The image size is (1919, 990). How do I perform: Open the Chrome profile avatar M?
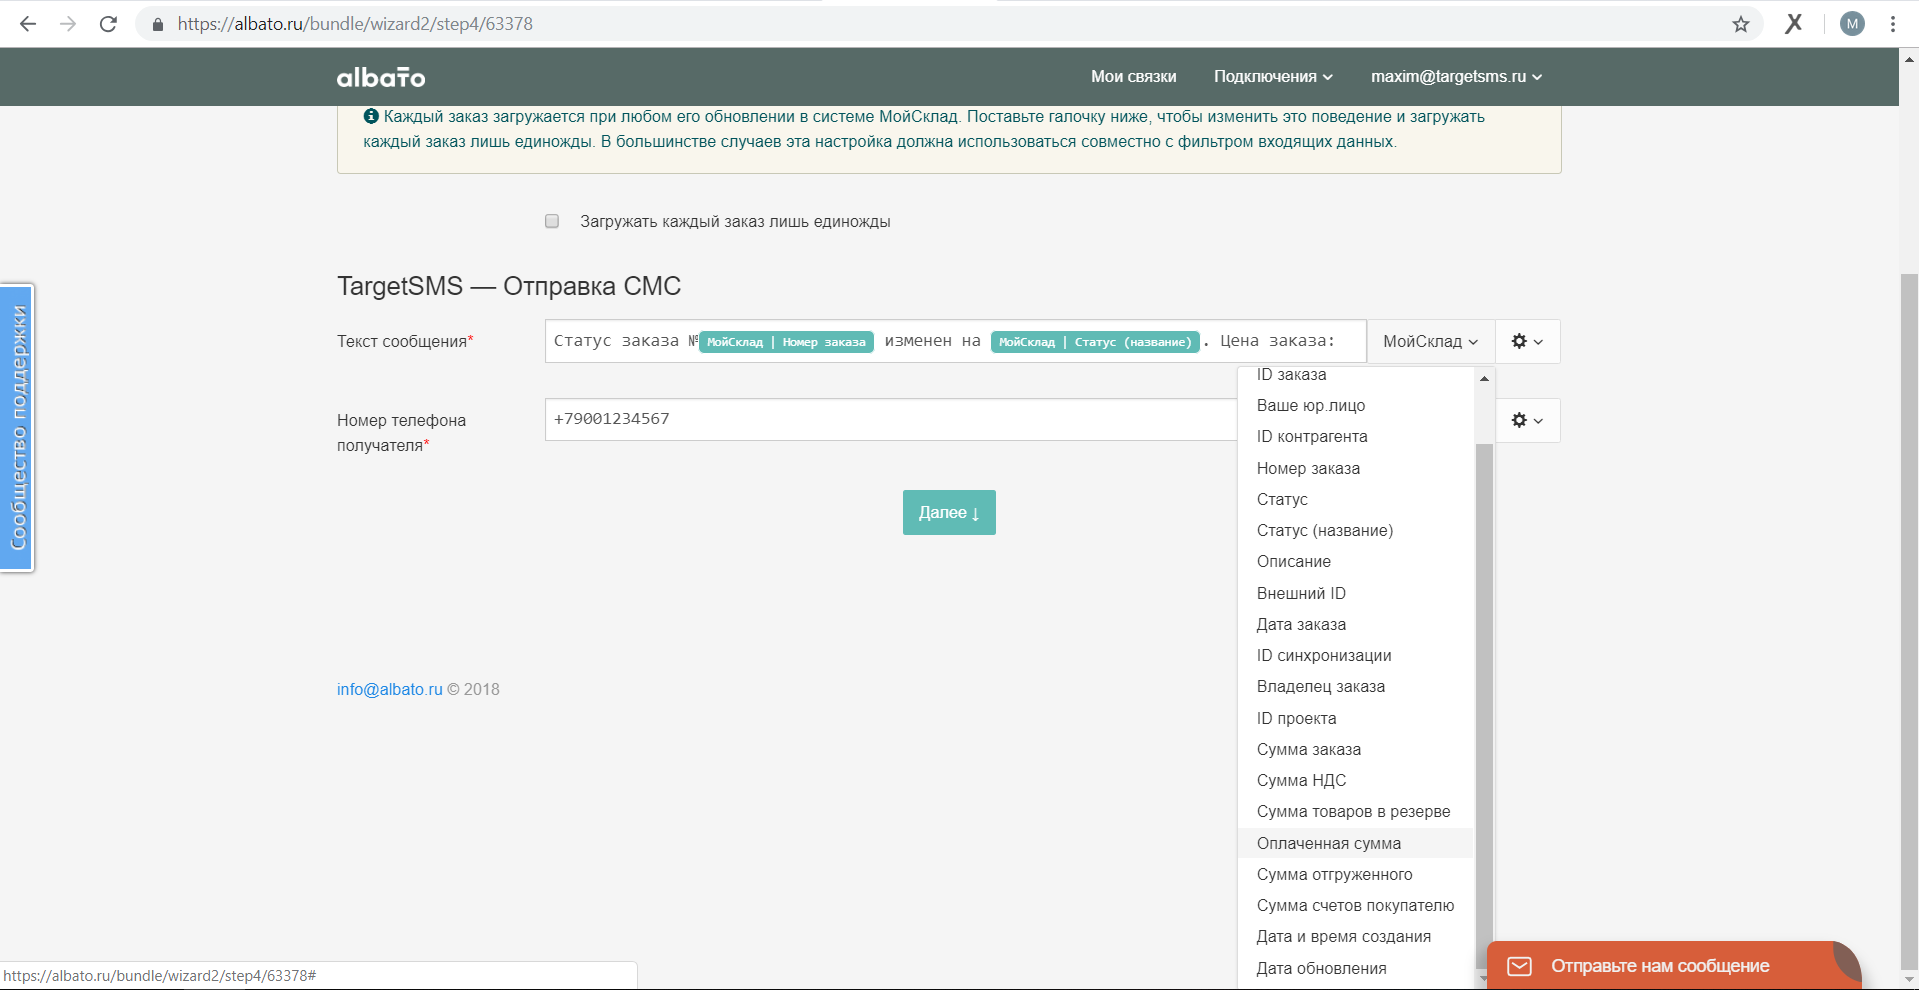pyautogui.click(x=1852, y=24)
